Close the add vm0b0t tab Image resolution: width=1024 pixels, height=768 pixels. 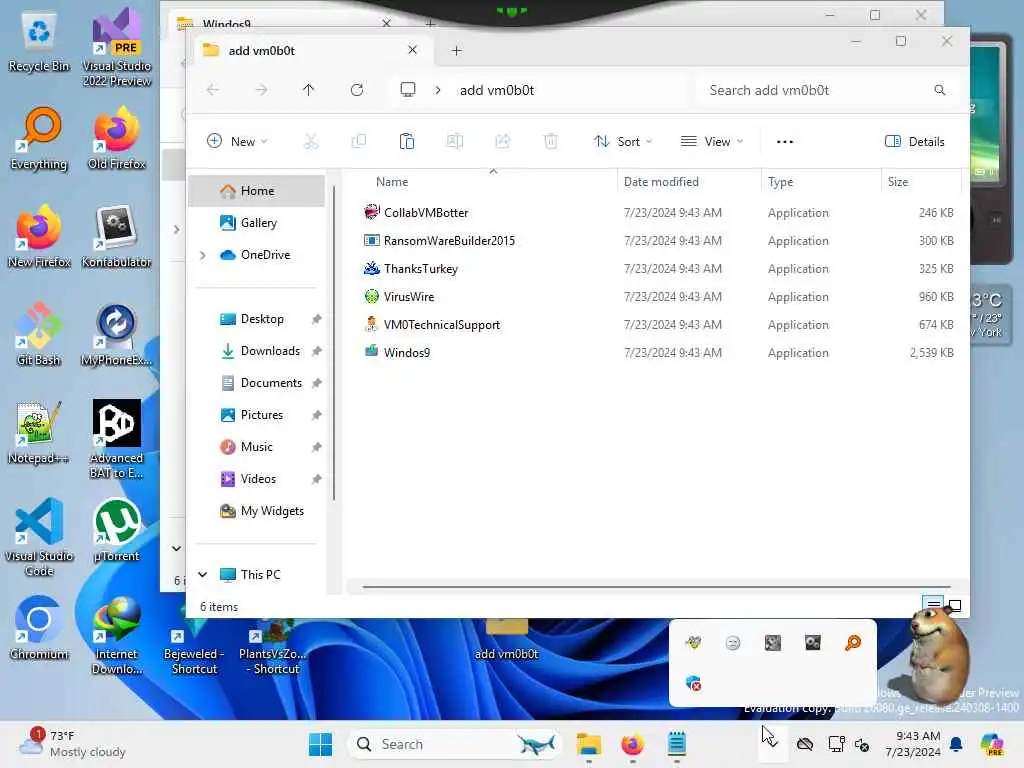412,50
